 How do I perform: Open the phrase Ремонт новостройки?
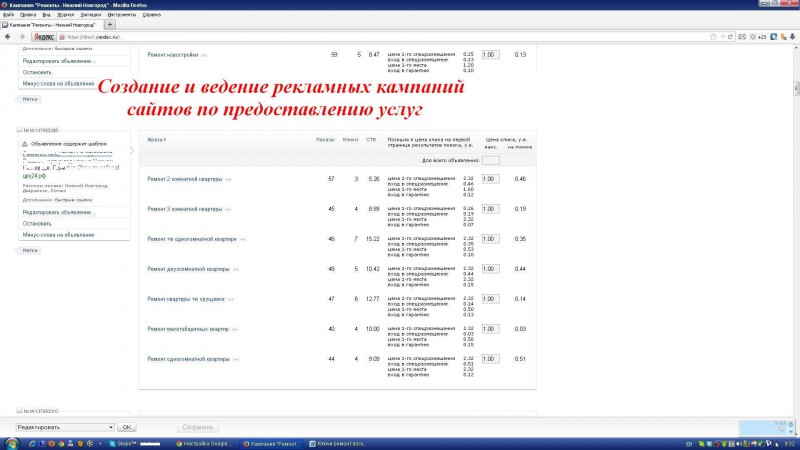(172, 55)
